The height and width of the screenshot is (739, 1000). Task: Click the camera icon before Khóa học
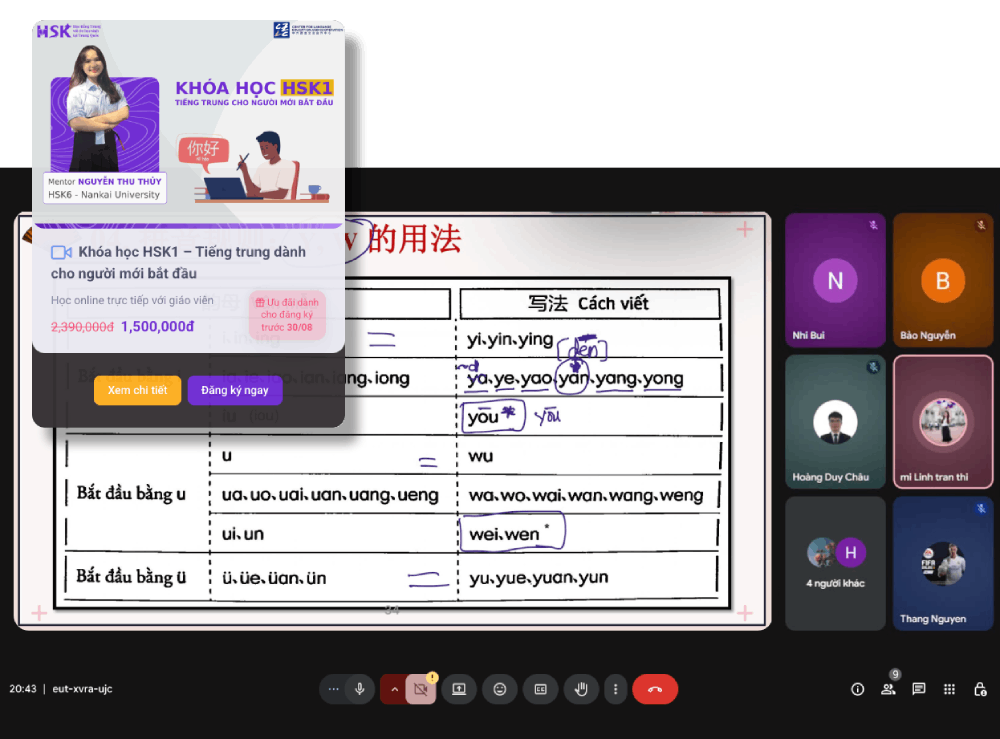pyautogui.click(x=61, y=252)
